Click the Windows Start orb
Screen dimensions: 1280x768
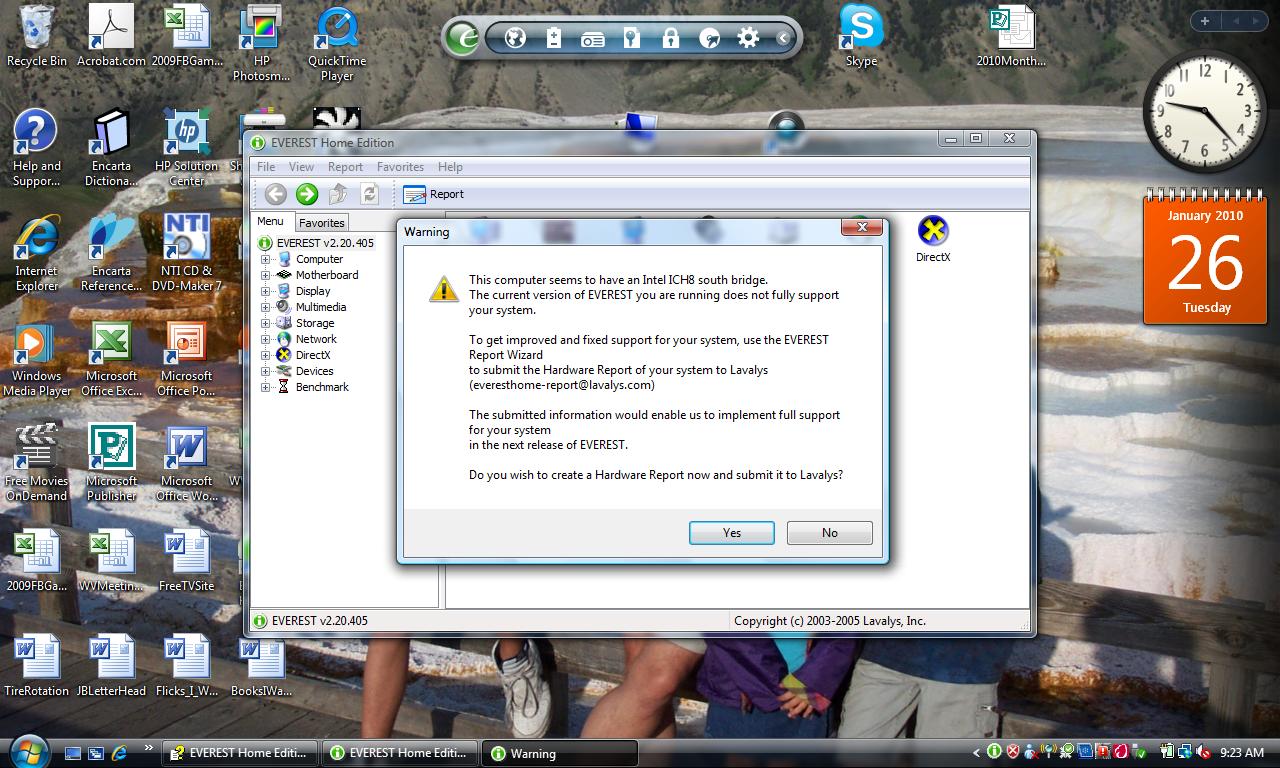pos(28,750)
